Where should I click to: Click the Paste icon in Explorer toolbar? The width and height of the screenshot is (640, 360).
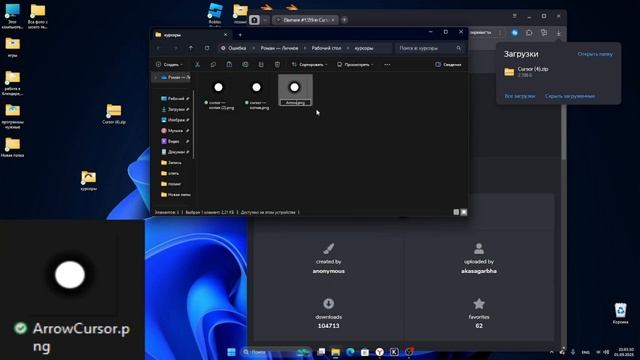pyautogui.click(x=229, y=64)
